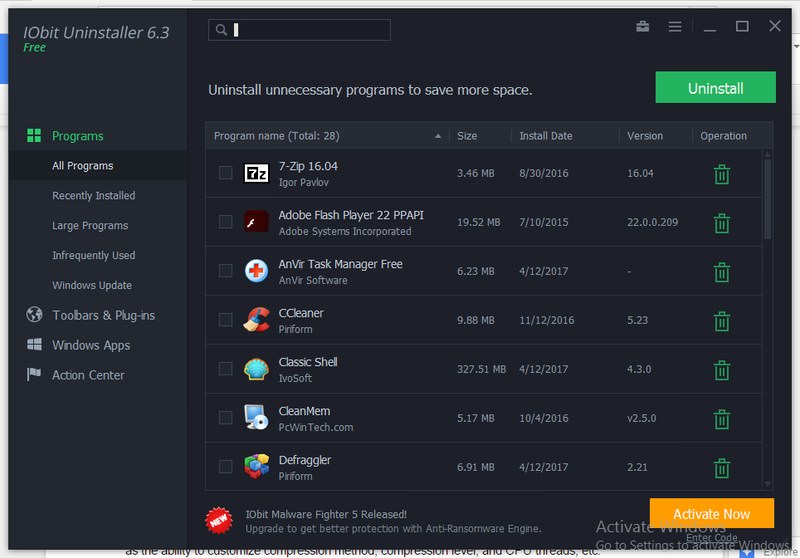
Task: Click the scrollbar up arrow
Action: pyautogui.click(x=767, y=154)
